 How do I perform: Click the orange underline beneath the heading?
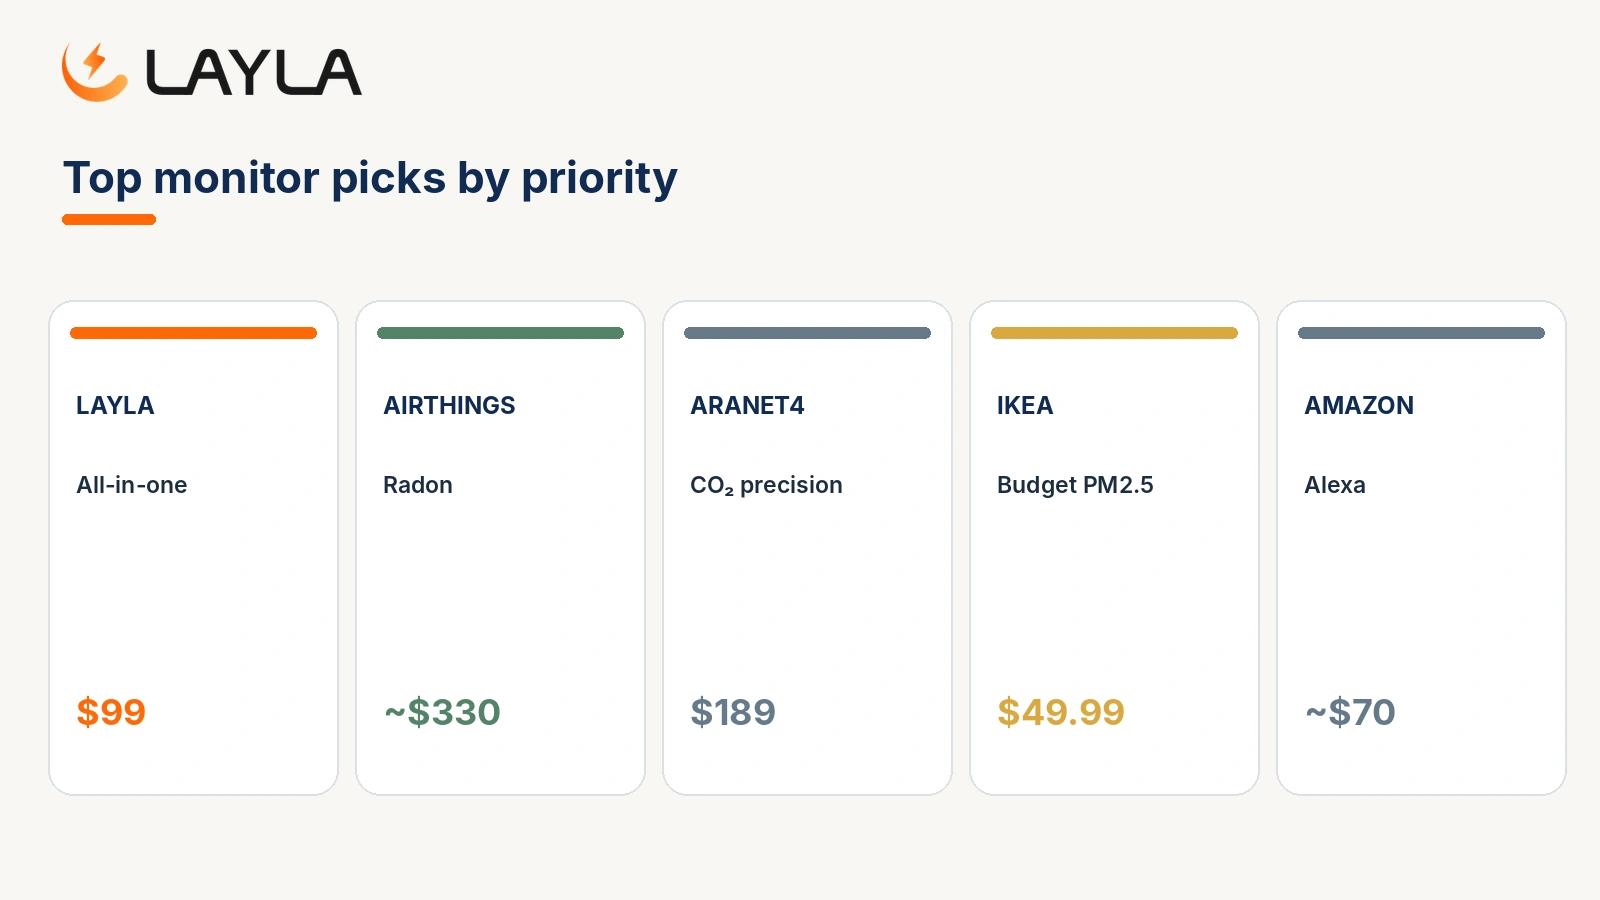(109, 219)
